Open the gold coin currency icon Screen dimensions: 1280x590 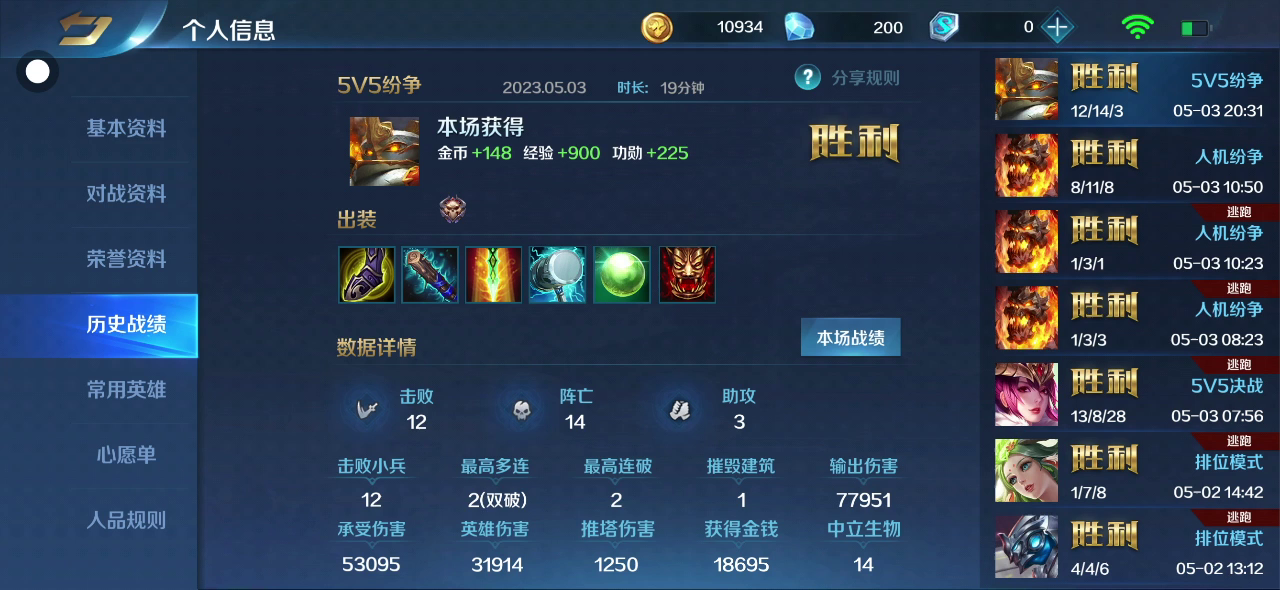(x=657, y=27)
